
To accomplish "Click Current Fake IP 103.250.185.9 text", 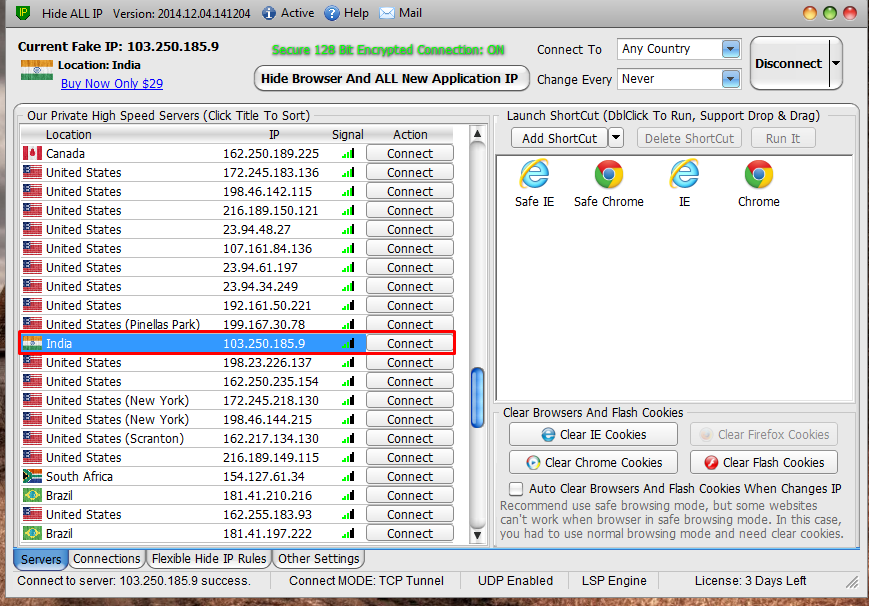I will point(118,46).
